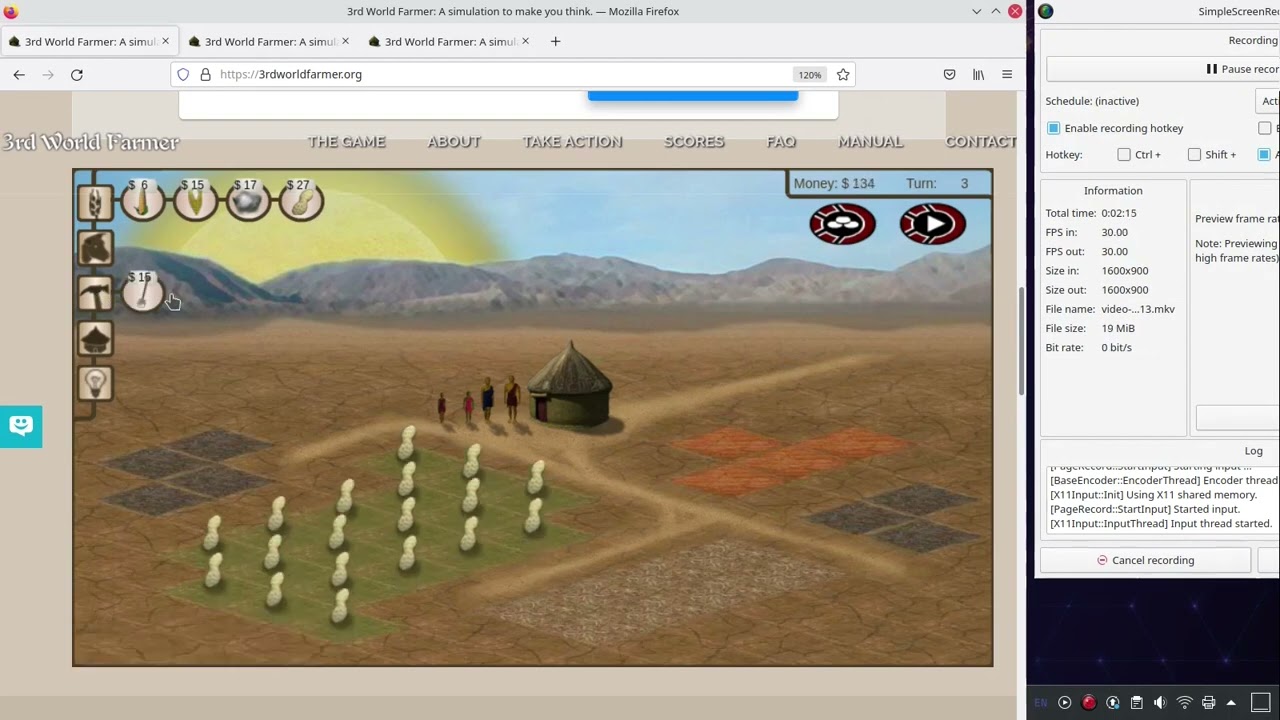Click the padlock site security icon
Image resolution: width=1280 pixels, height=720 pixels.
[205, 74]
